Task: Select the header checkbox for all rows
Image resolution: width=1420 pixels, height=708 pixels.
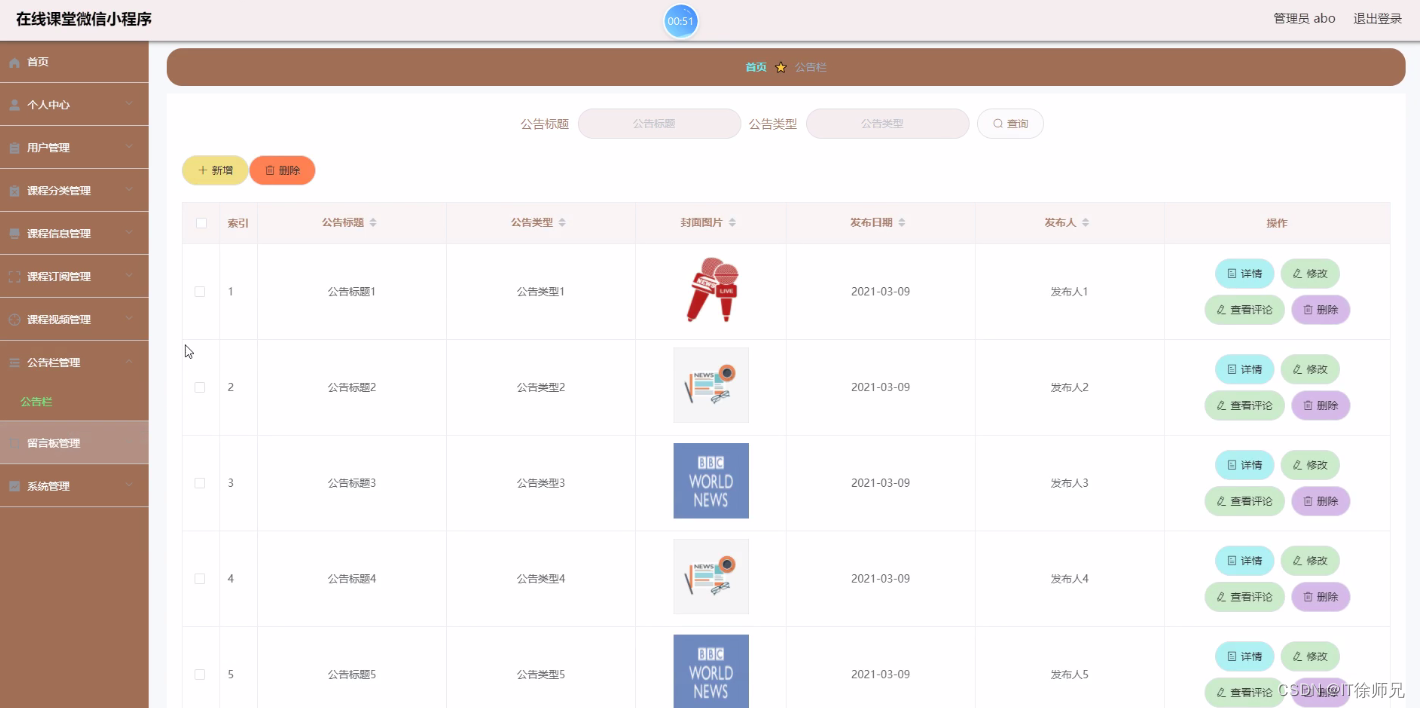Action: coord(201,223)
